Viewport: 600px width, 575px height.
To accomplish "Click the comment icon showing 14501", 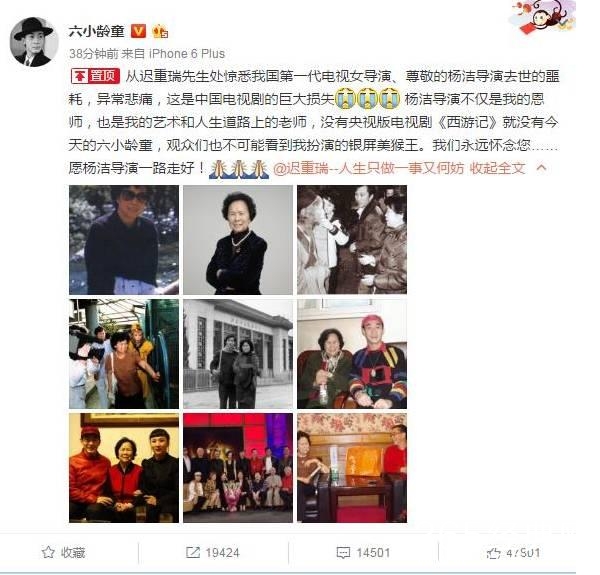I will point(343,552).
